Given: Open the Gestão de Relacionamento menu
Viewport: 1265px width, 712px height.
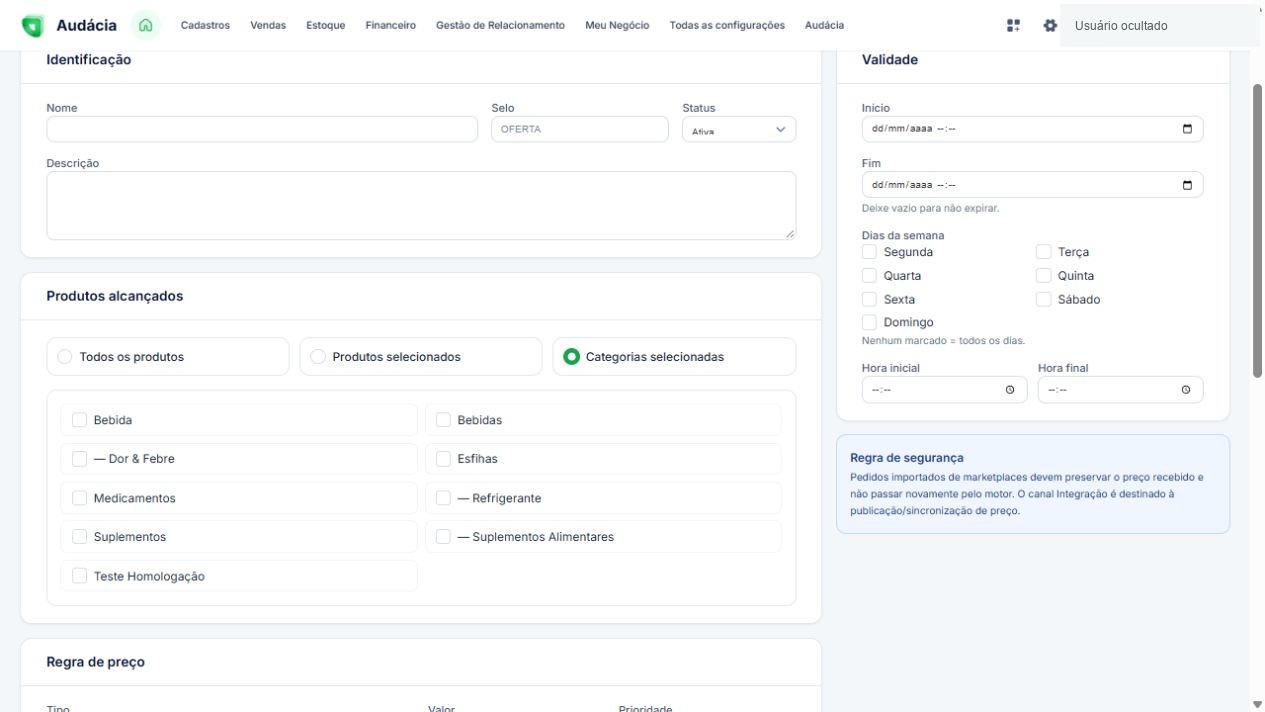Looking at the screenshot, I should tap(500, 26).
